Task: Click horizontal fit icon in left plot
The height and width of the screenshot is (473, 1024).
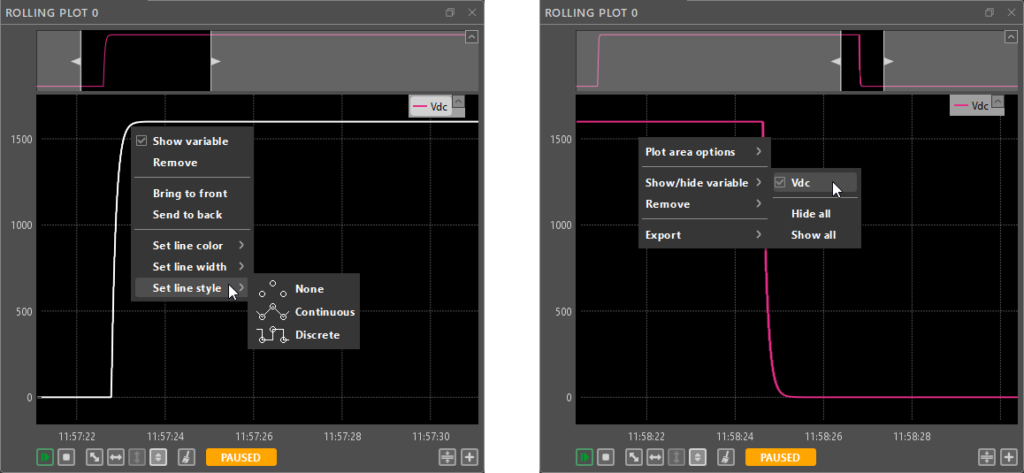Action: [116, 457]
